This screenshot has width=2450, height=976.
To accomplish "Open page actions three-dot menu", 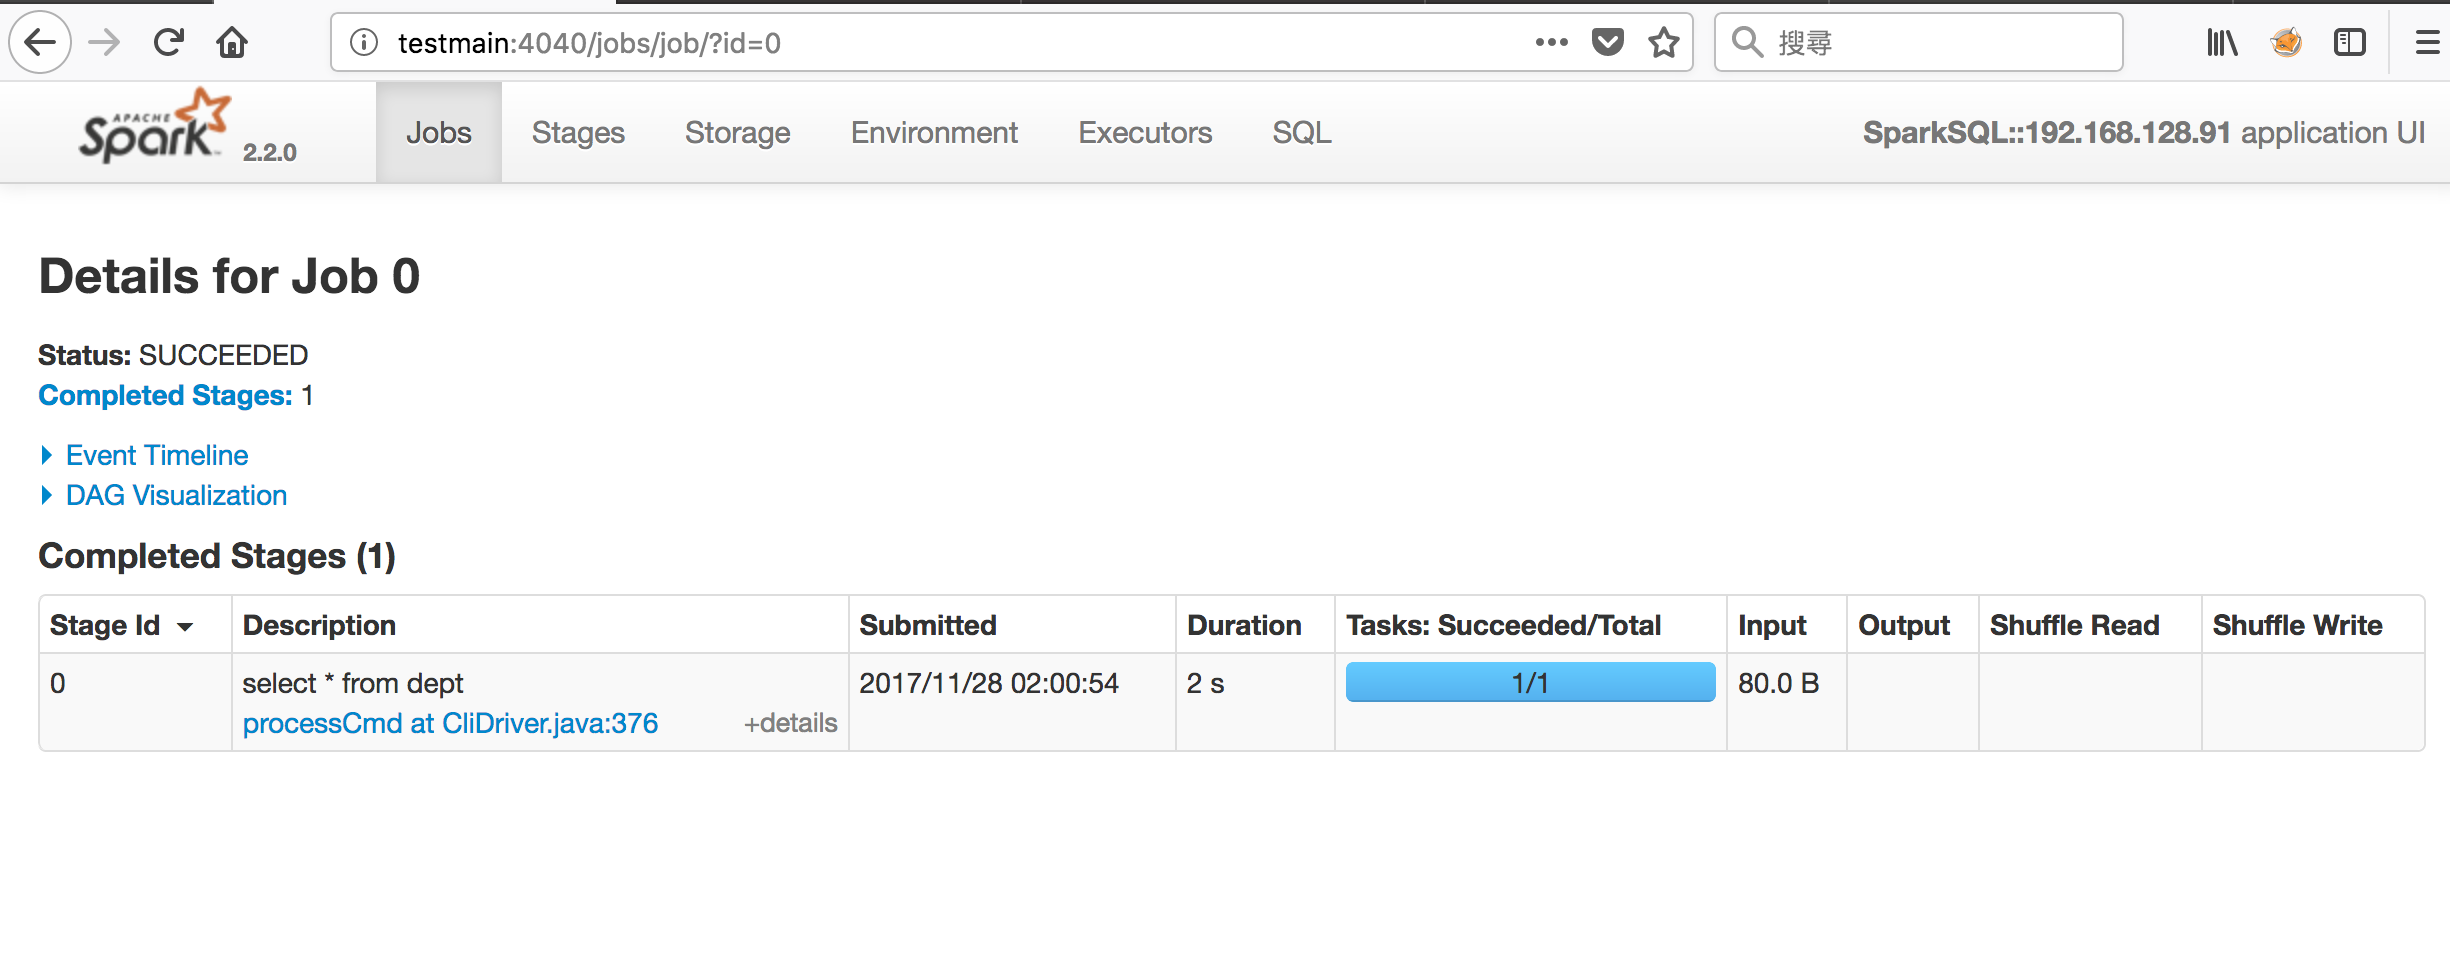I will click(1551, 42).
